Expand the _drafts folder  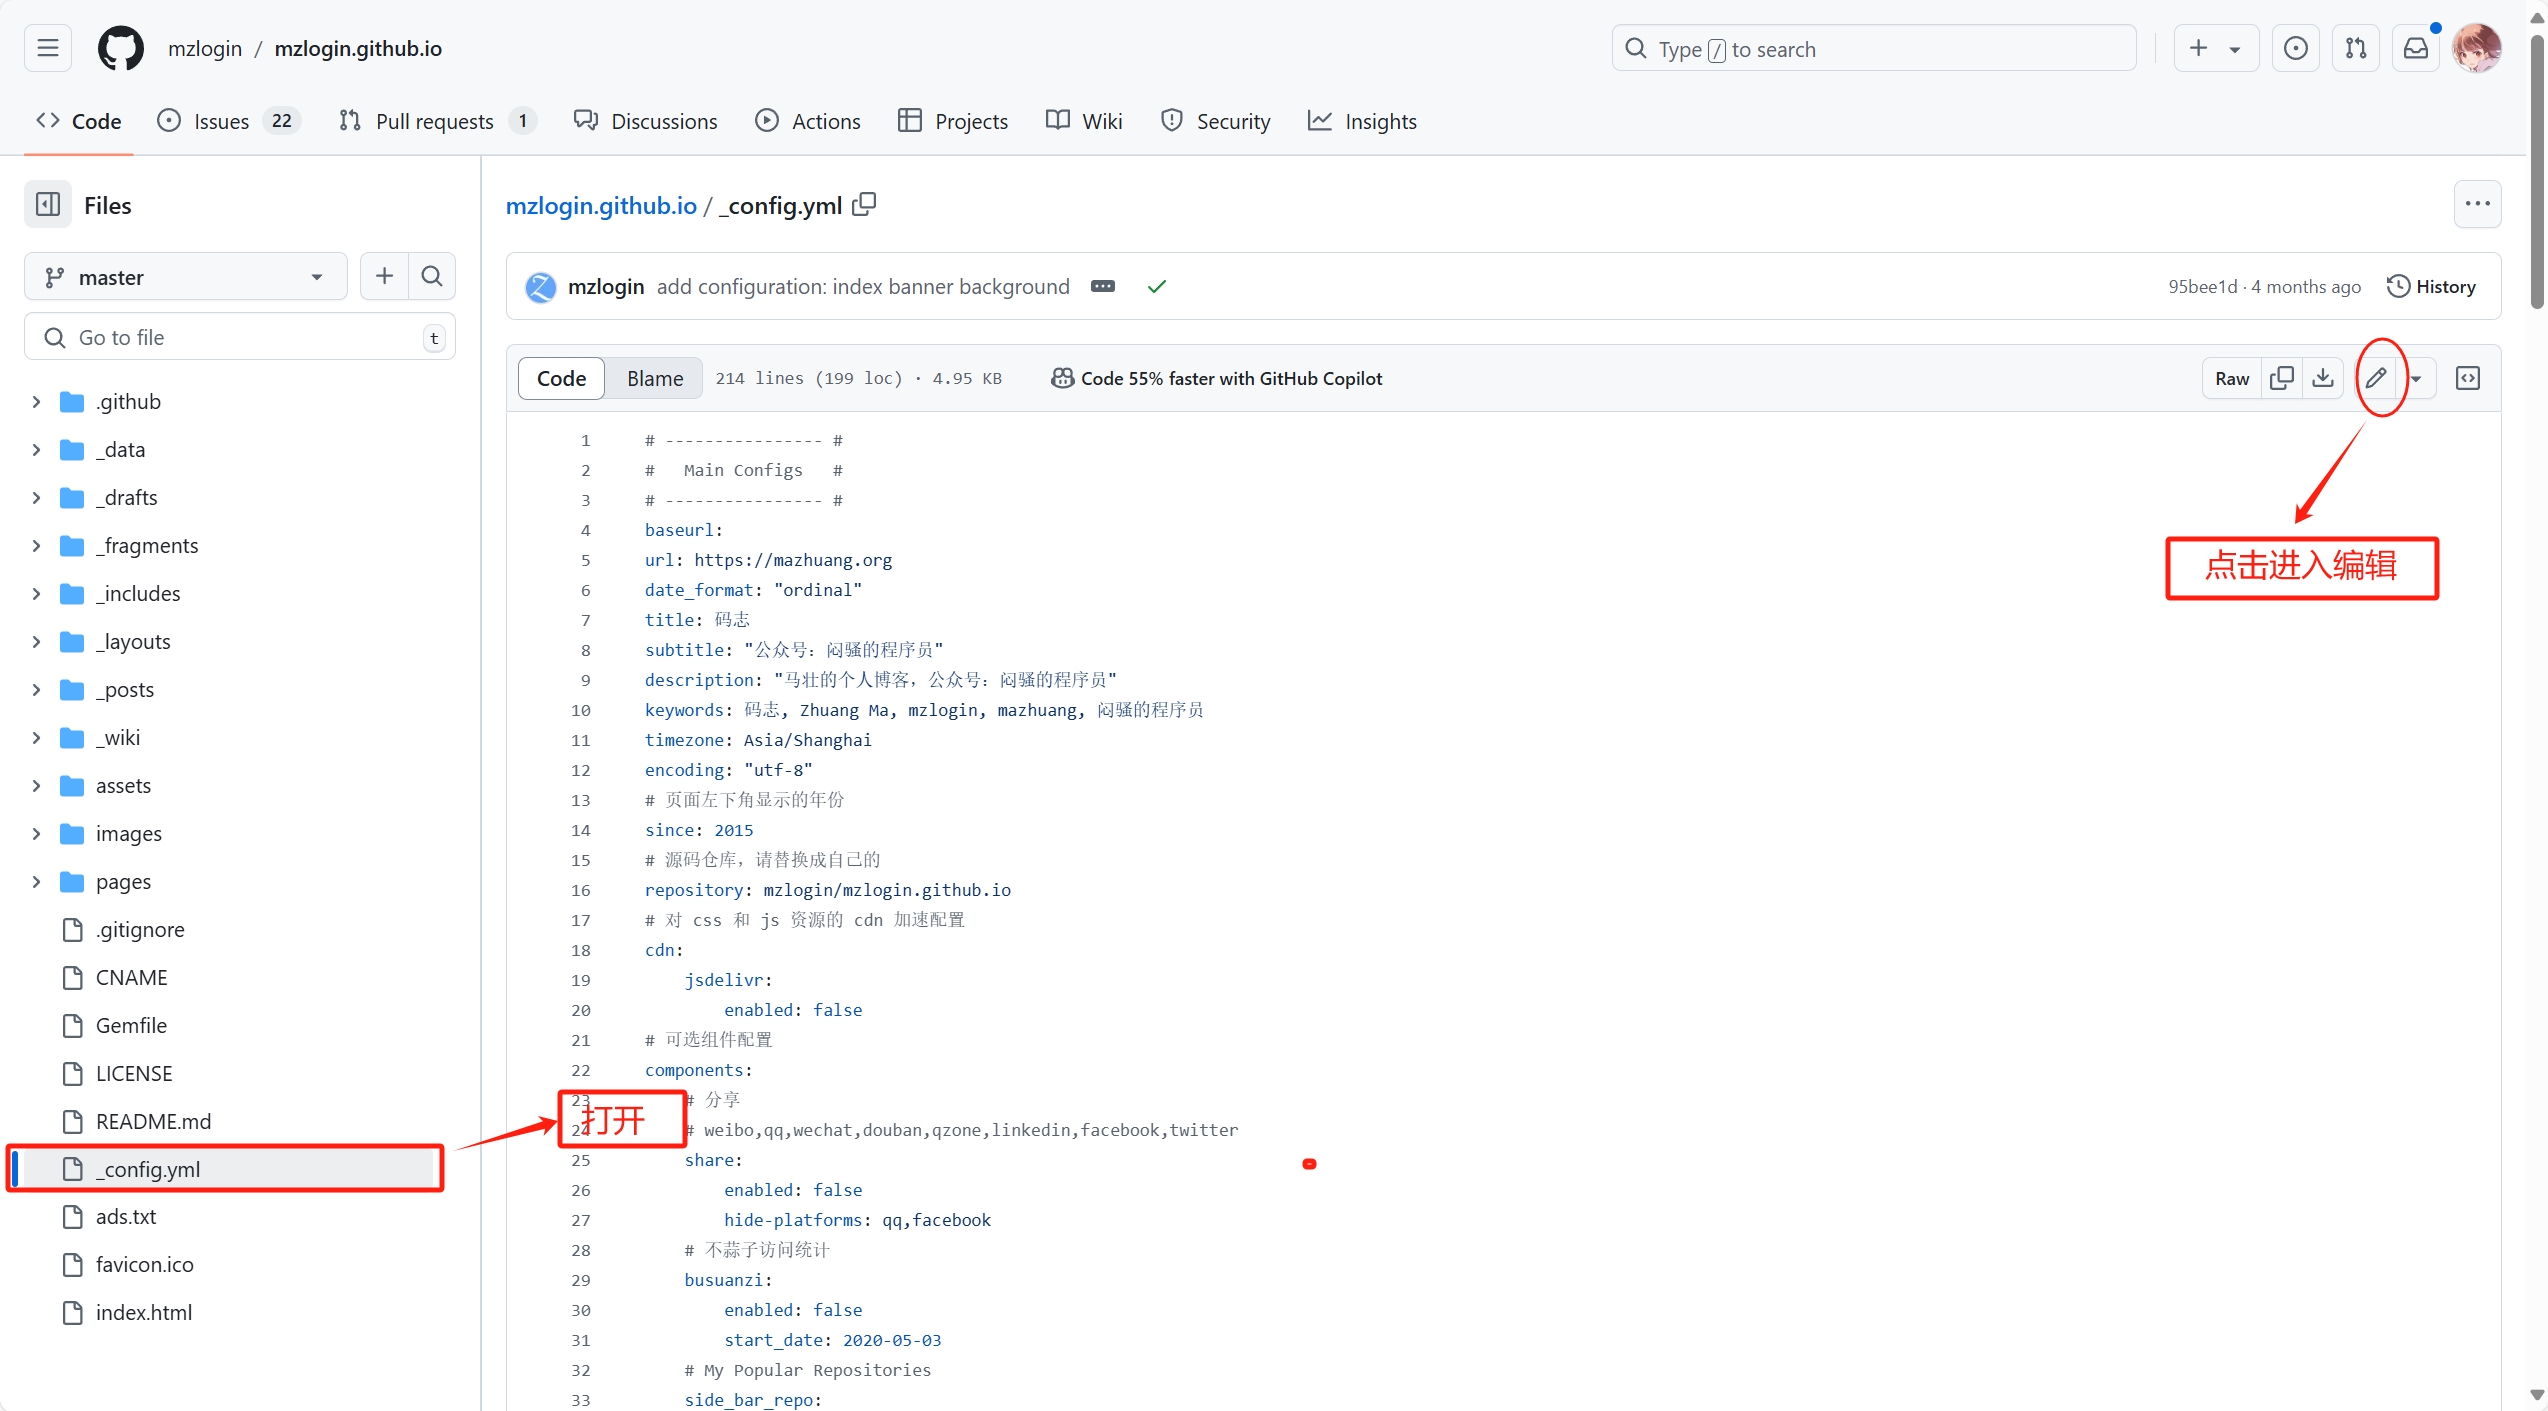[x=36, y=498]
